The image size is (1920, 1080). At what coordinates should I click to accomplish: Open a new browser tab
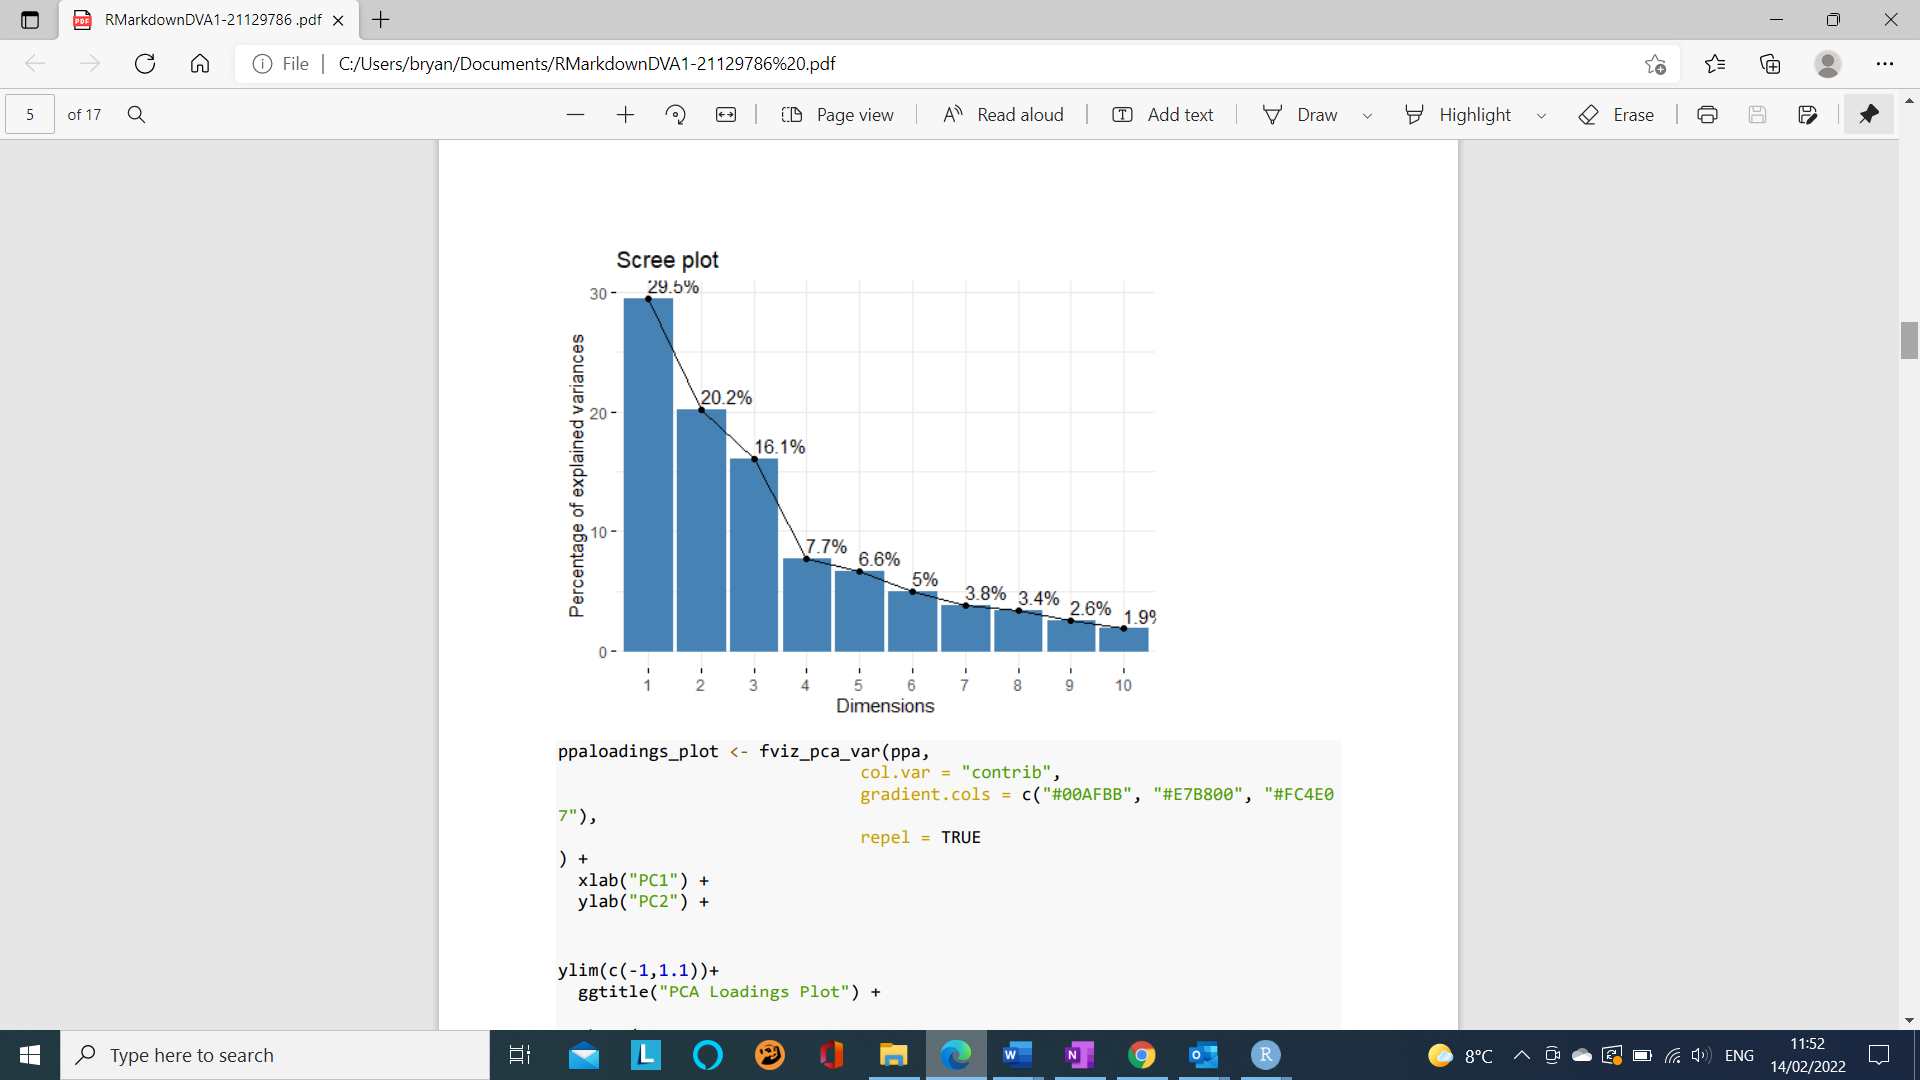tap(379, 20)
